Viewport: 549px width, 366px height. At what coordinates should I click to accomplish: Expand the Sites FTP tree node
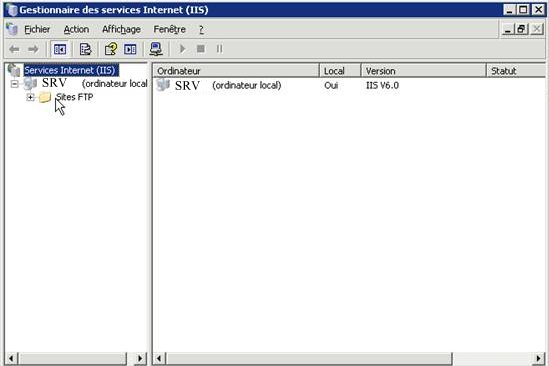click(x=30, y=97)
